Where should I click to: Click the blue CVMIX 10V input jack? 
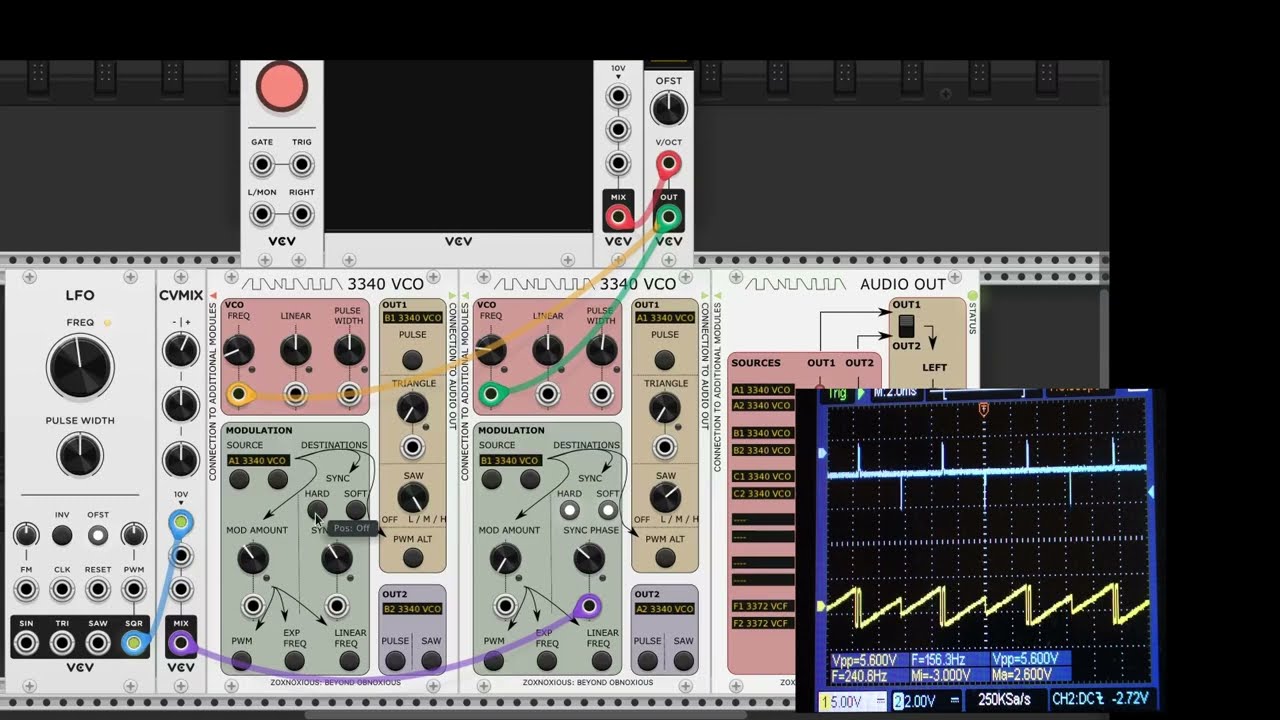181,522
